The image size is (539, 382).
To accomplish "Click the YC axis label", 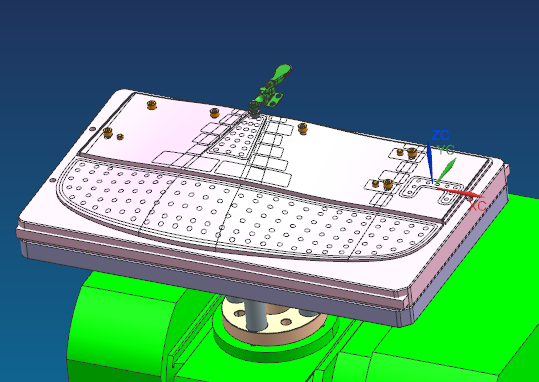I will point(447,150).
